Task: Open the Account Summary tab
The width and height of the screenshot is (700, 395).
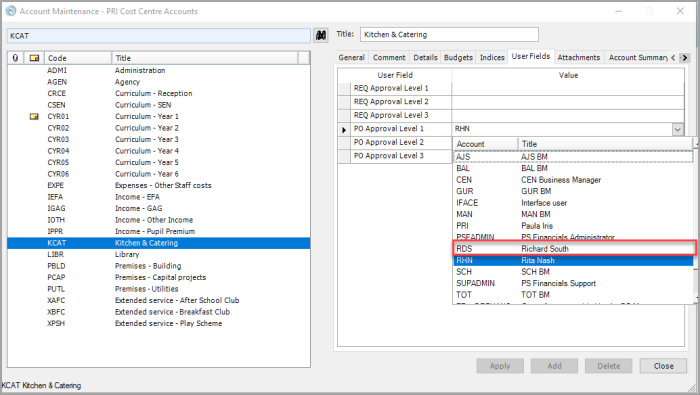Action: (638, 58)
